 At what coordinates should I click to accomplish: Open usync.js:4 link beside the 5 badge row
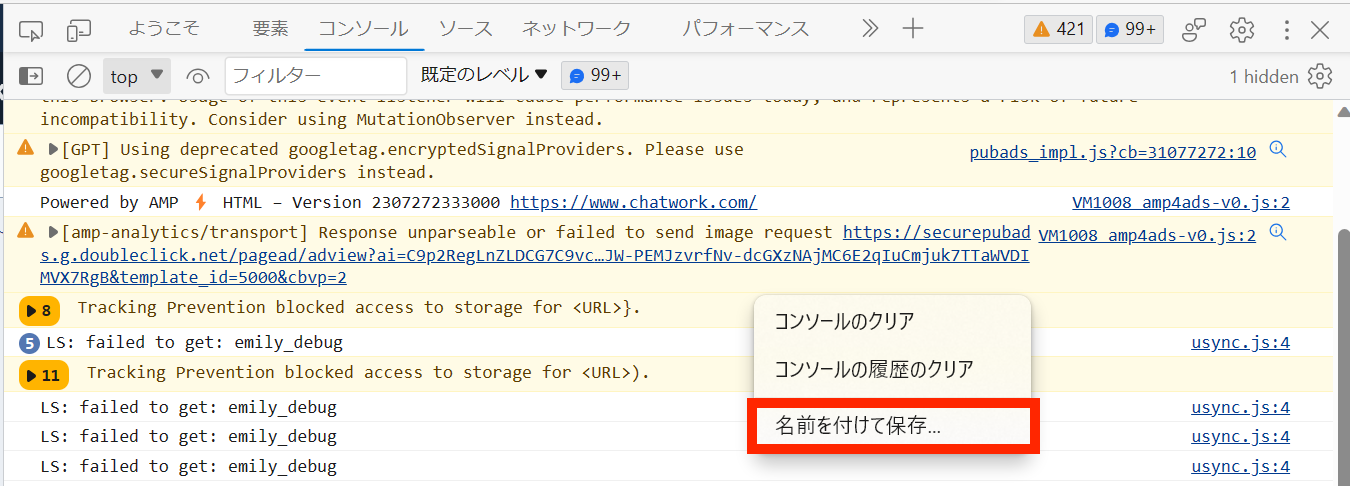point(1241,343)
